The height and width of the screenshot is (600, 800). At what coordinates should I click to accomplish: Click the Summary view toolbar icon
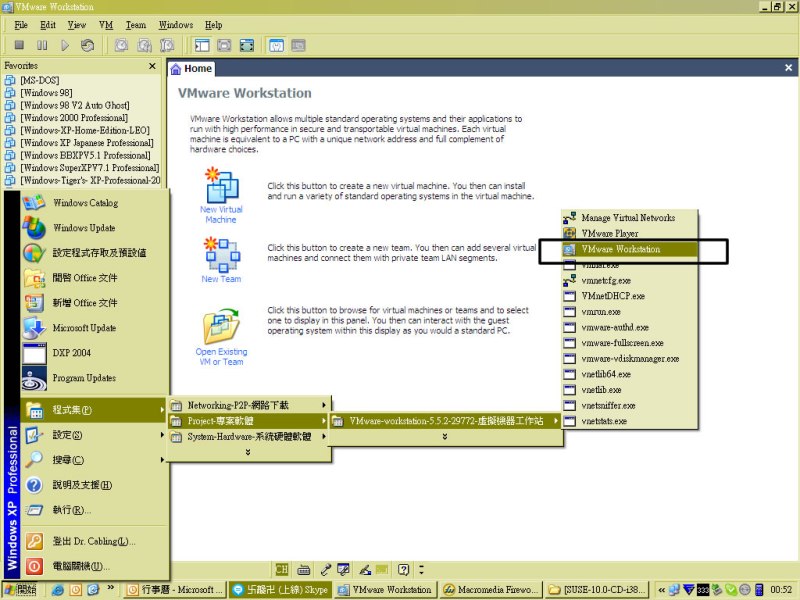click(x=276, y=45)
